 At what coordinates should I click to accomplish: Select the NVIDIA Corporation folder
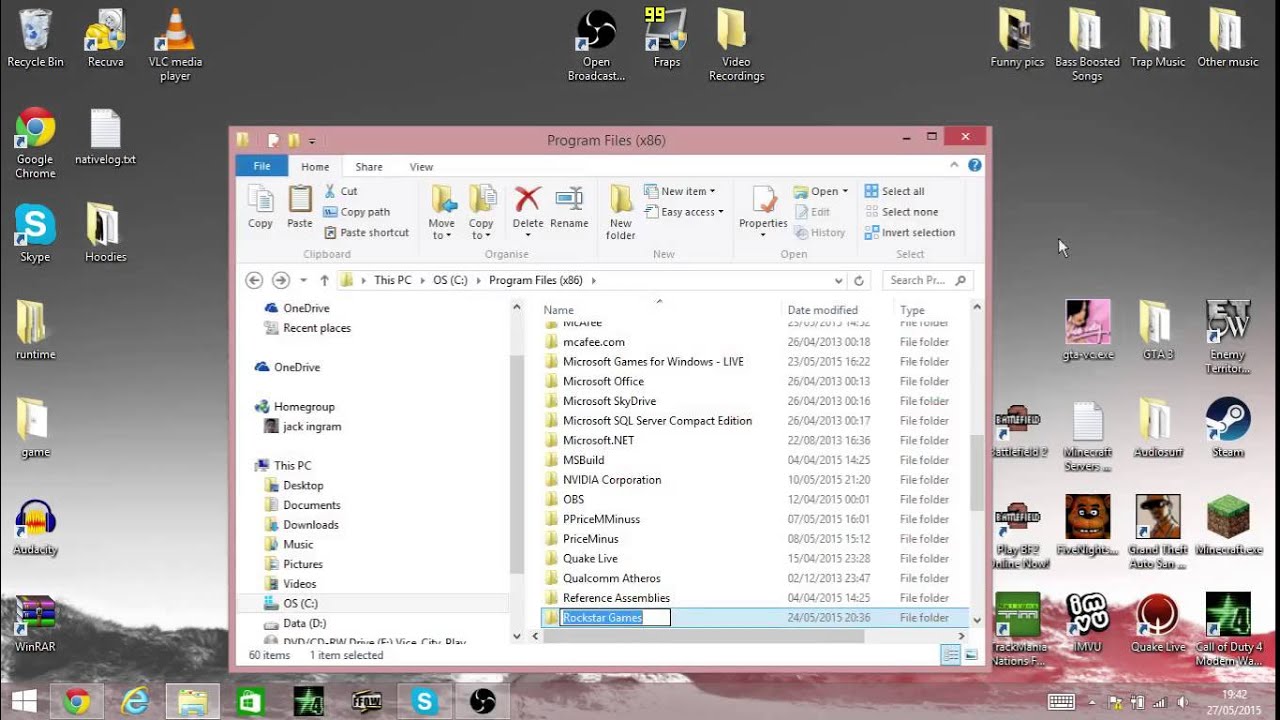754,480
